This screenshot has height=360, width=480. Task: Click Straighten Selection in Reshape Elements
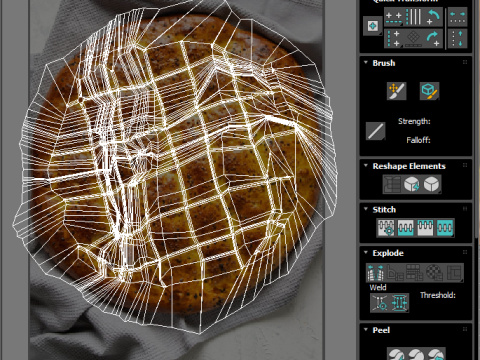tap(393, 184)
